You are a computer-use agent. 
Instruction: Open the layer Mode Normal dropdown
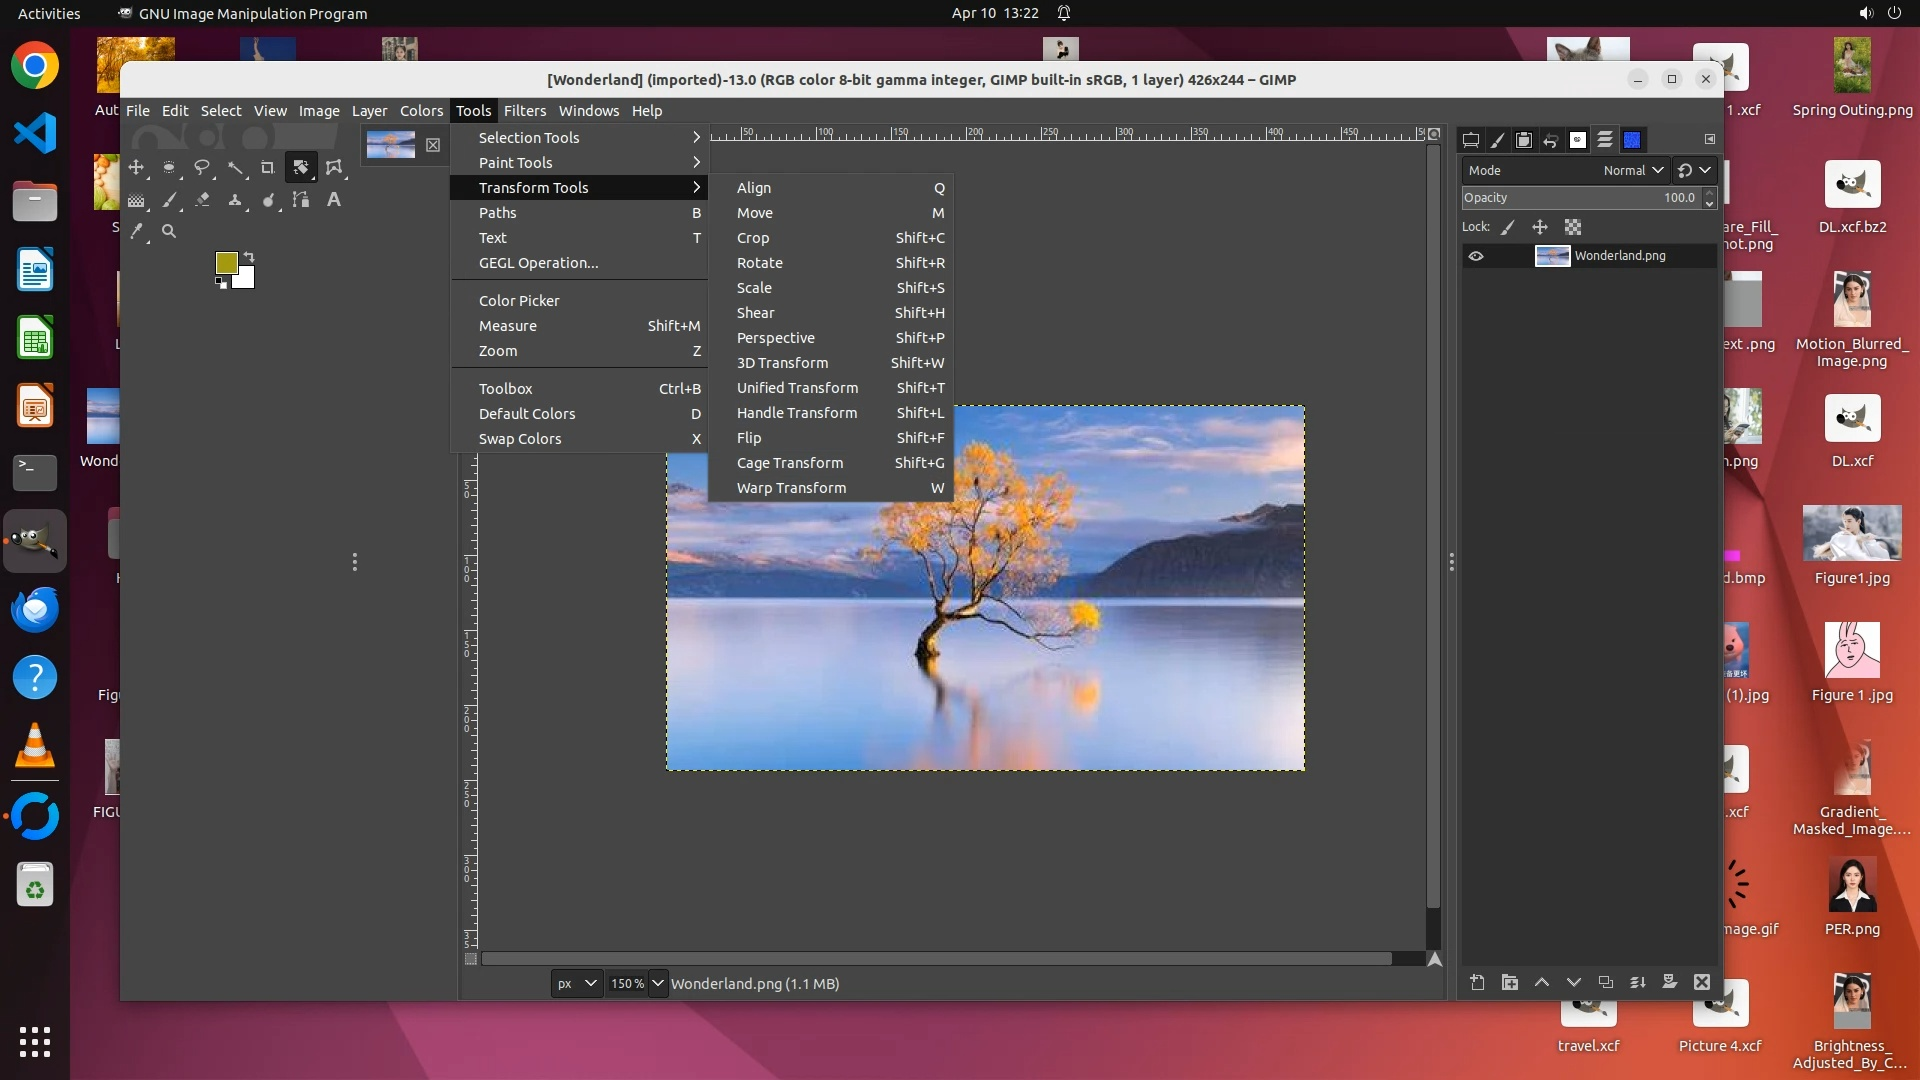coord(1632,170)
